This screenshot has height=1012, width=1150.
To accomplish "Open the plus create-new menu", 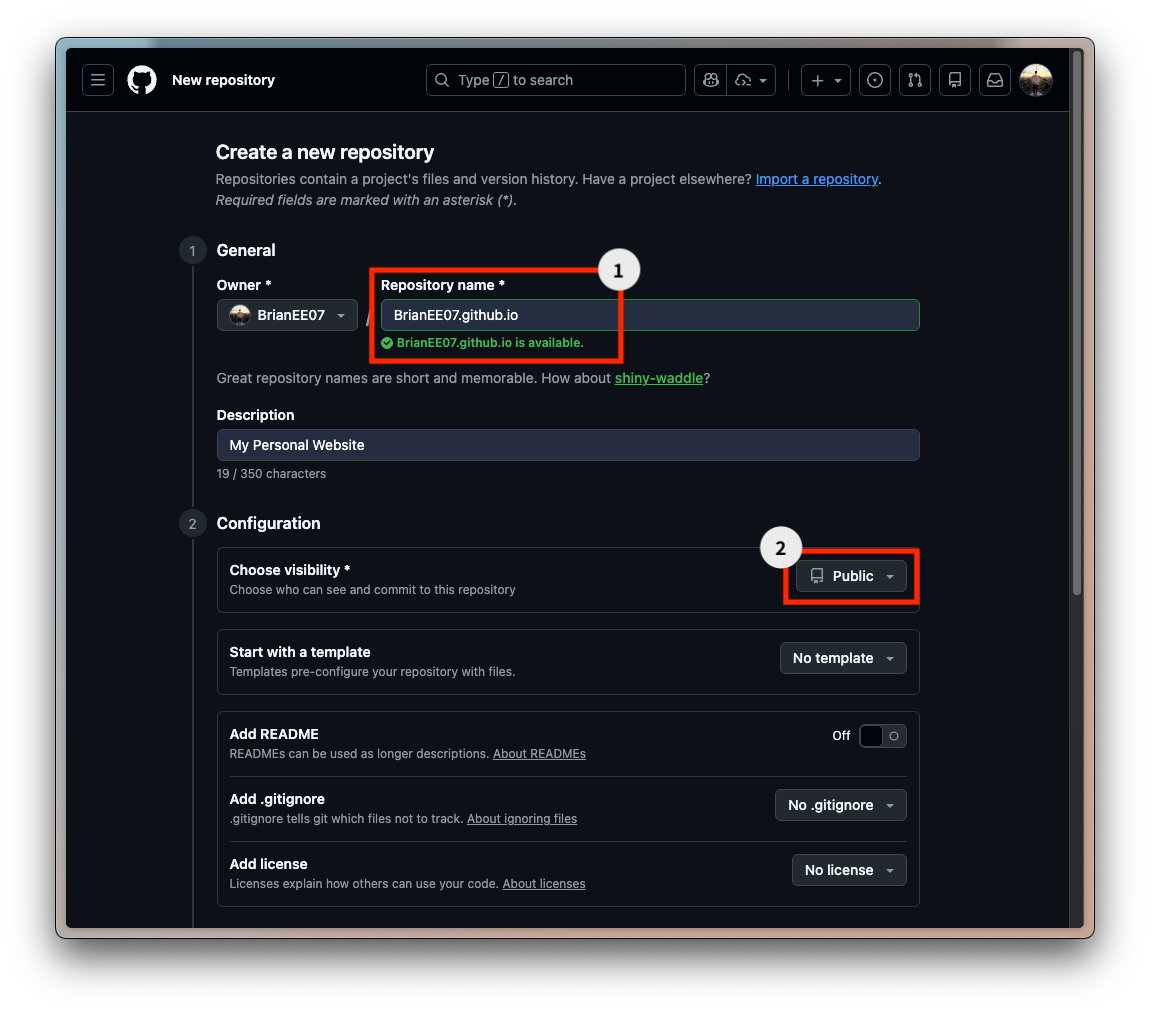I will [x=826, y=80].
